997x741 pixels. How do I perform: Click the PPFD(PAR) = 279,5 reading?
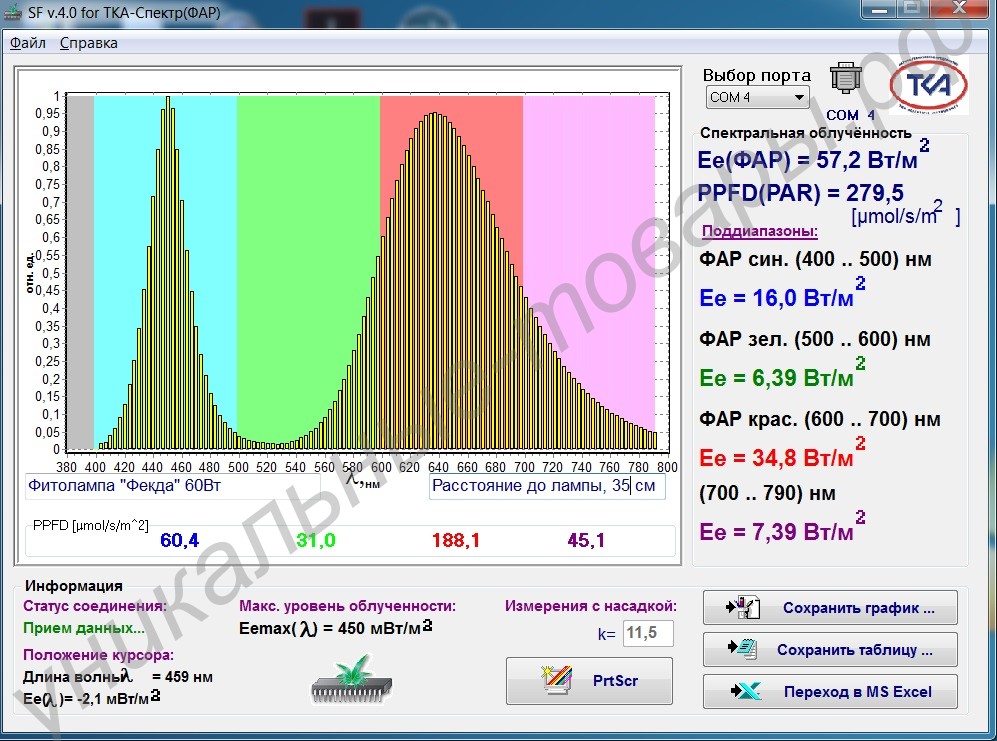click(x=801, y=192)
